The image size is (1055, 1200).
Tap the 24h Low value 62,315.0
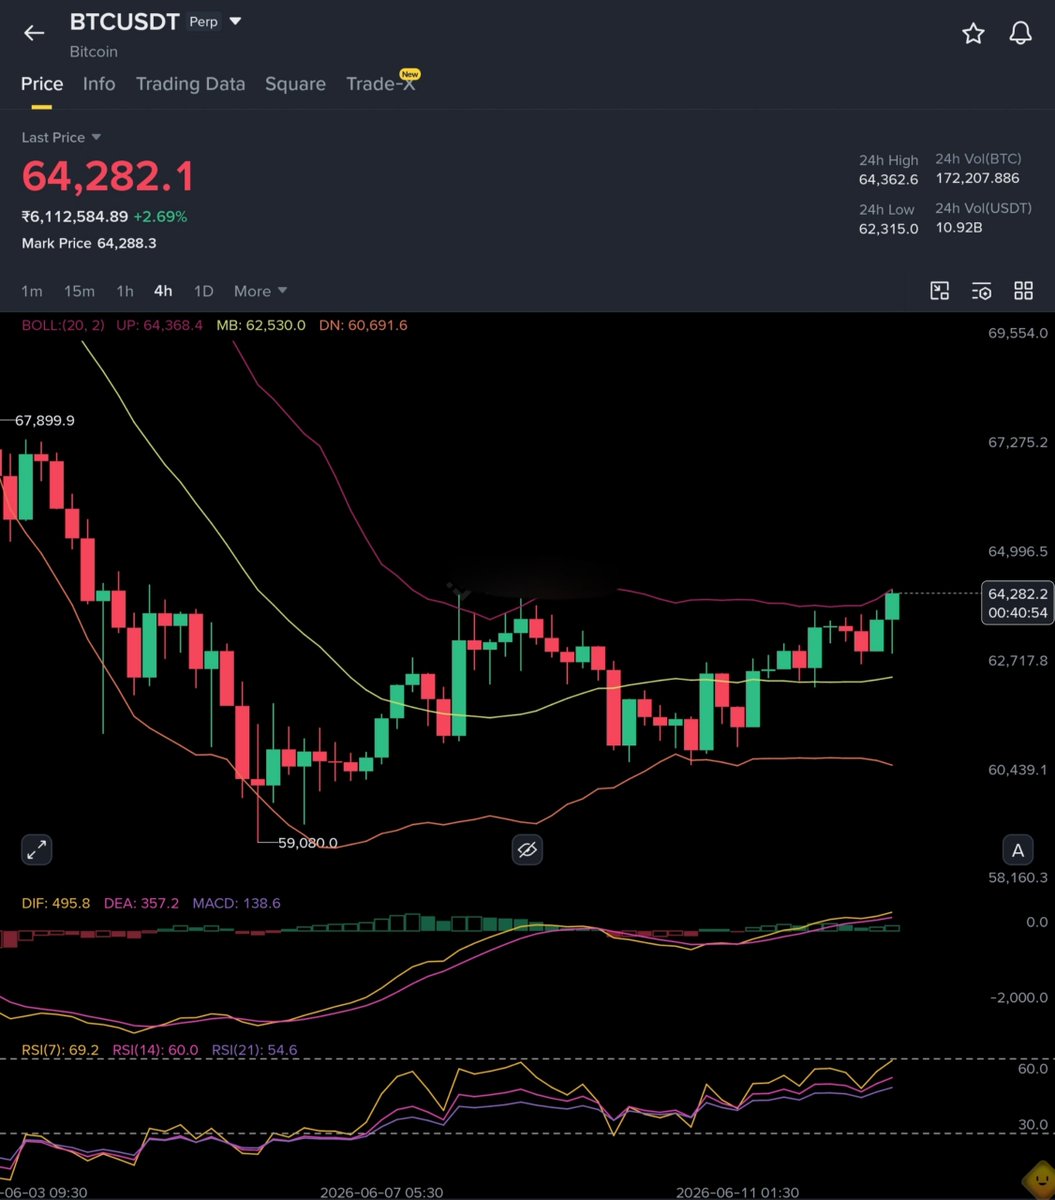(x=889, y=229)
